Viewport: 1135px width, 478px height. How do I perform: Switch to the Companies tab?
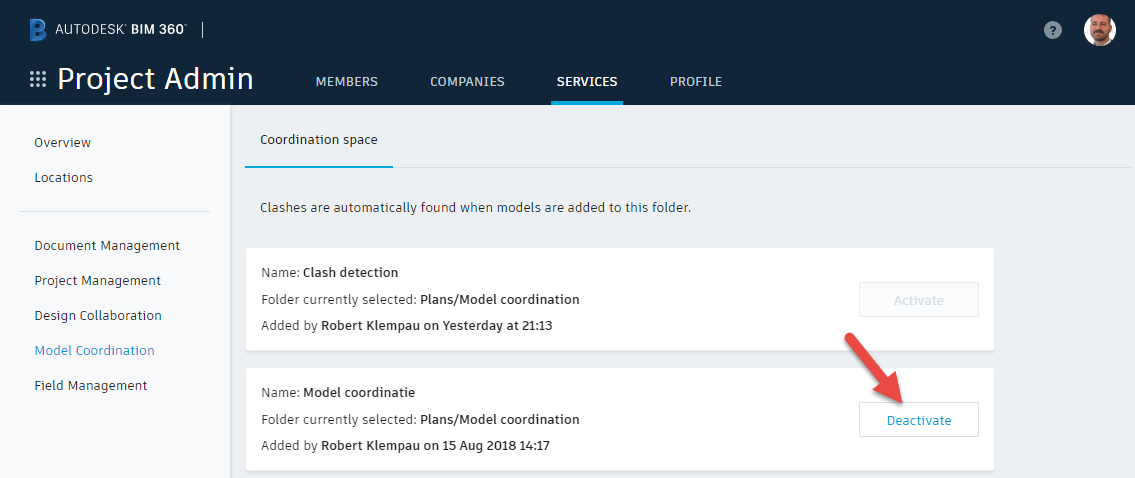click(468, 82)
